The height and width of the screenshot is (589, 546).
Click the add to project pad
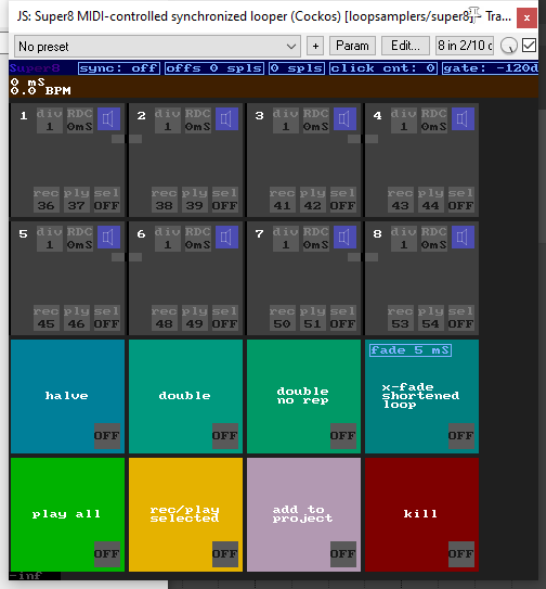[x=304, y=515]
